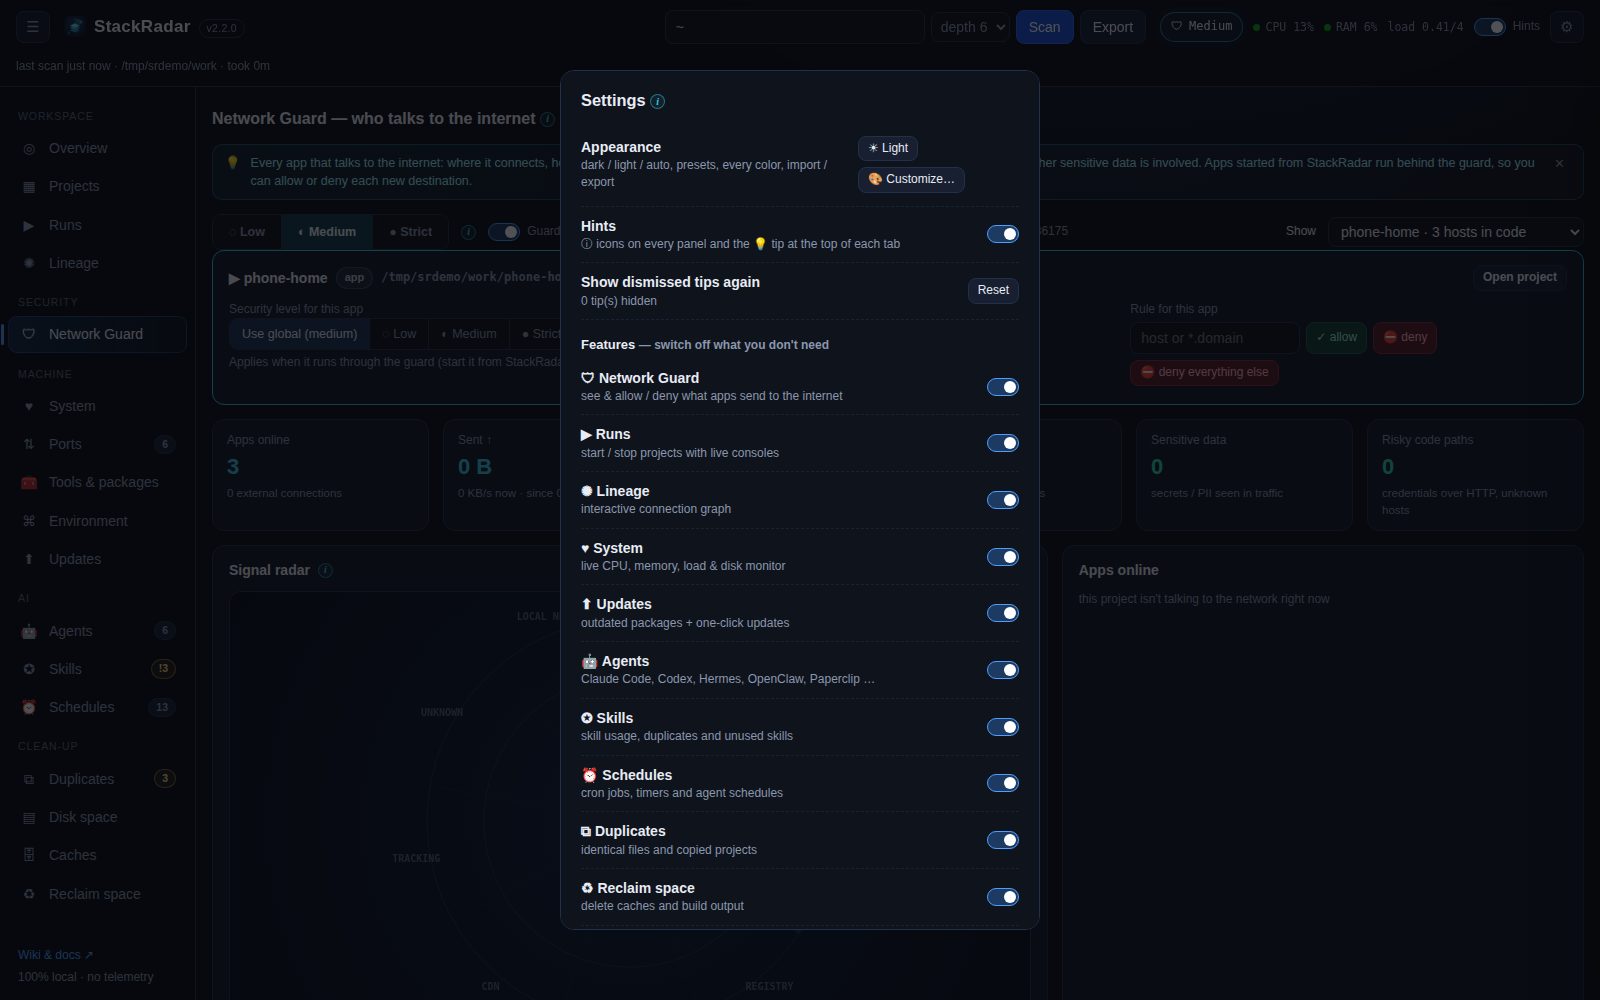
Task: Open the depth 6 dropdown
Action: coord(970,27)
